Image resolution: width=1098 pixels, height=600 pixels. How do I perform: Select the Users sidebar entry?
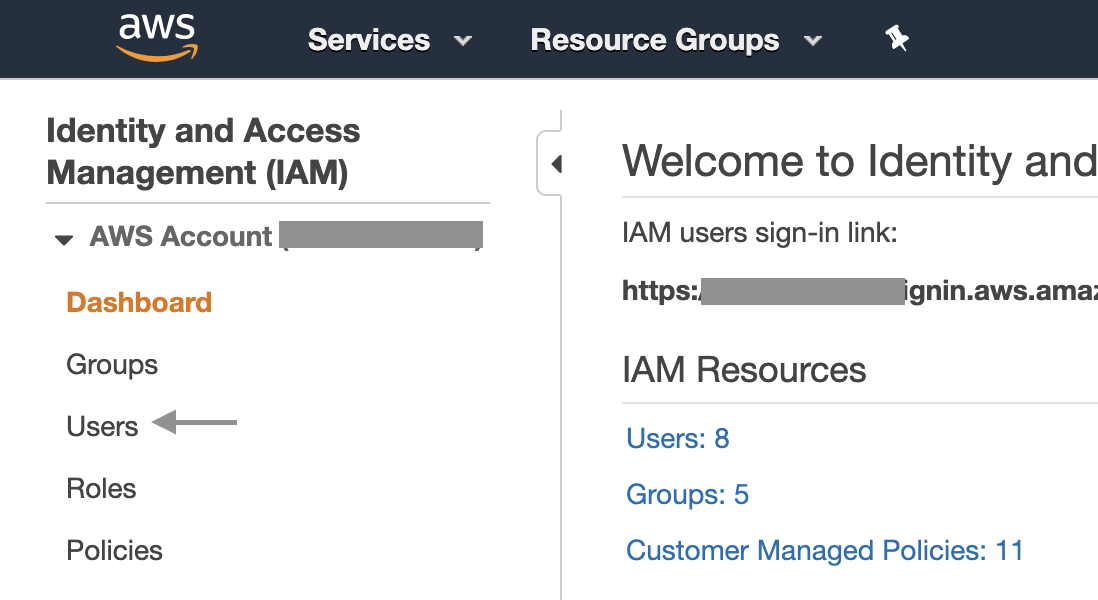102,425
